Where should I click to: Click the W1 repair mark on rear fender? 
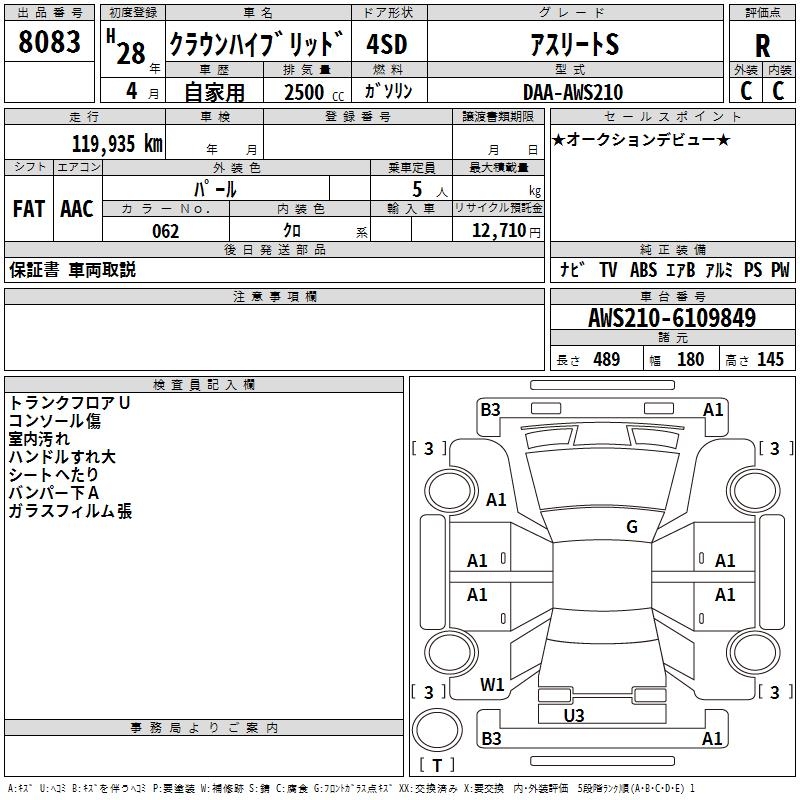tap(492, 685)
